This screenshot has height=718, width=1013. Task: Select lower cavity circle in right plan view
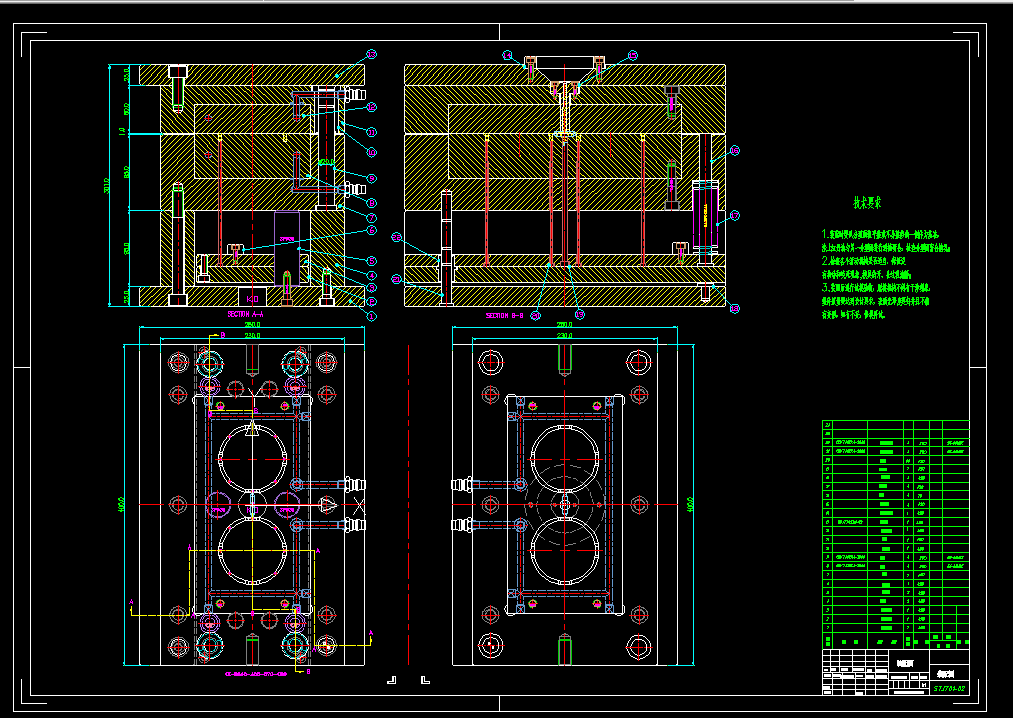pos(565,551)
